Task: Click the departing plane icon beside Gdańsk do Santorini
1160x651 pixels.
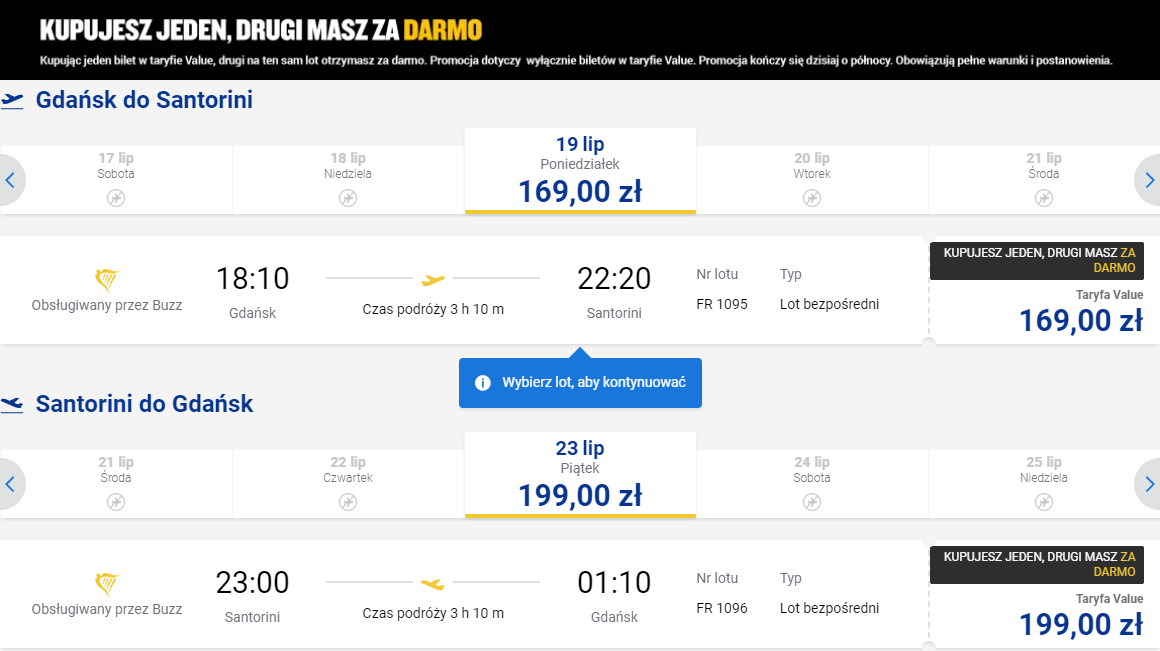Action: [x=12, y=101]
